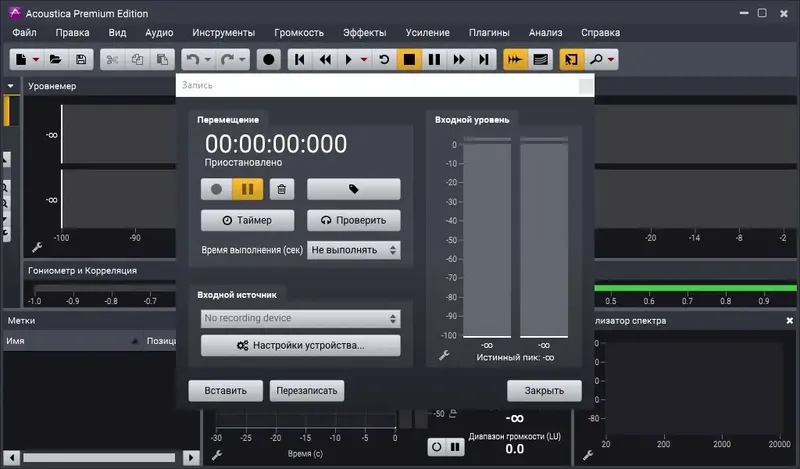The height and width of the screenshot is (469, 800).
Task: Close the dialog with Закрыть button
Action: pos(544,391)
